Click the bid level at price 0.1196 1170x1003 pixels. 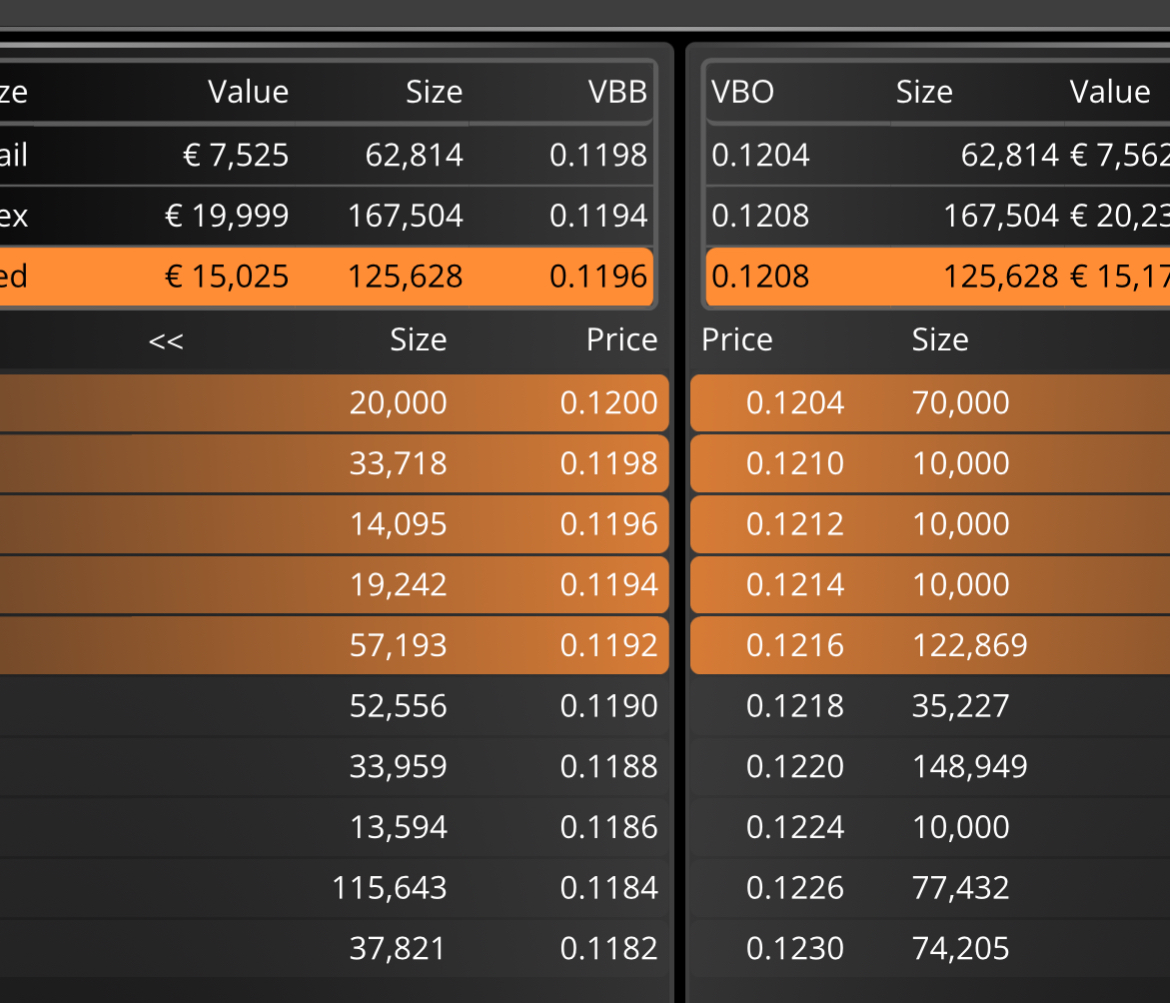334,524
